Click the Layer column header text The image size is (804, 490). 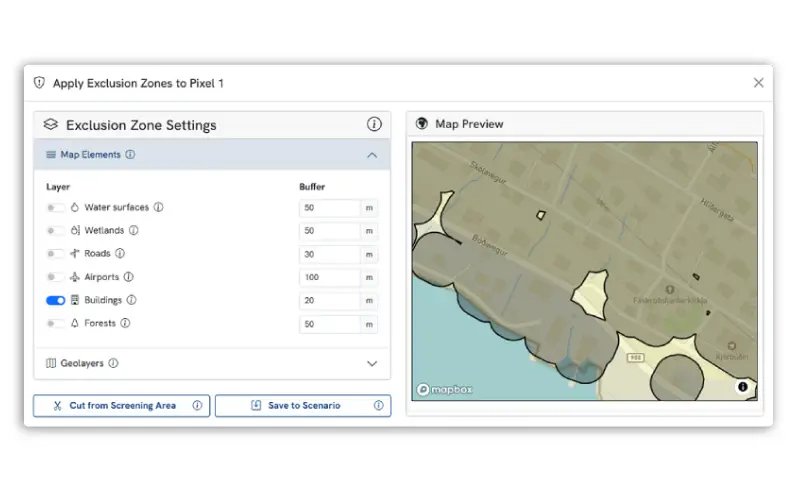click(x=58, y=187)
